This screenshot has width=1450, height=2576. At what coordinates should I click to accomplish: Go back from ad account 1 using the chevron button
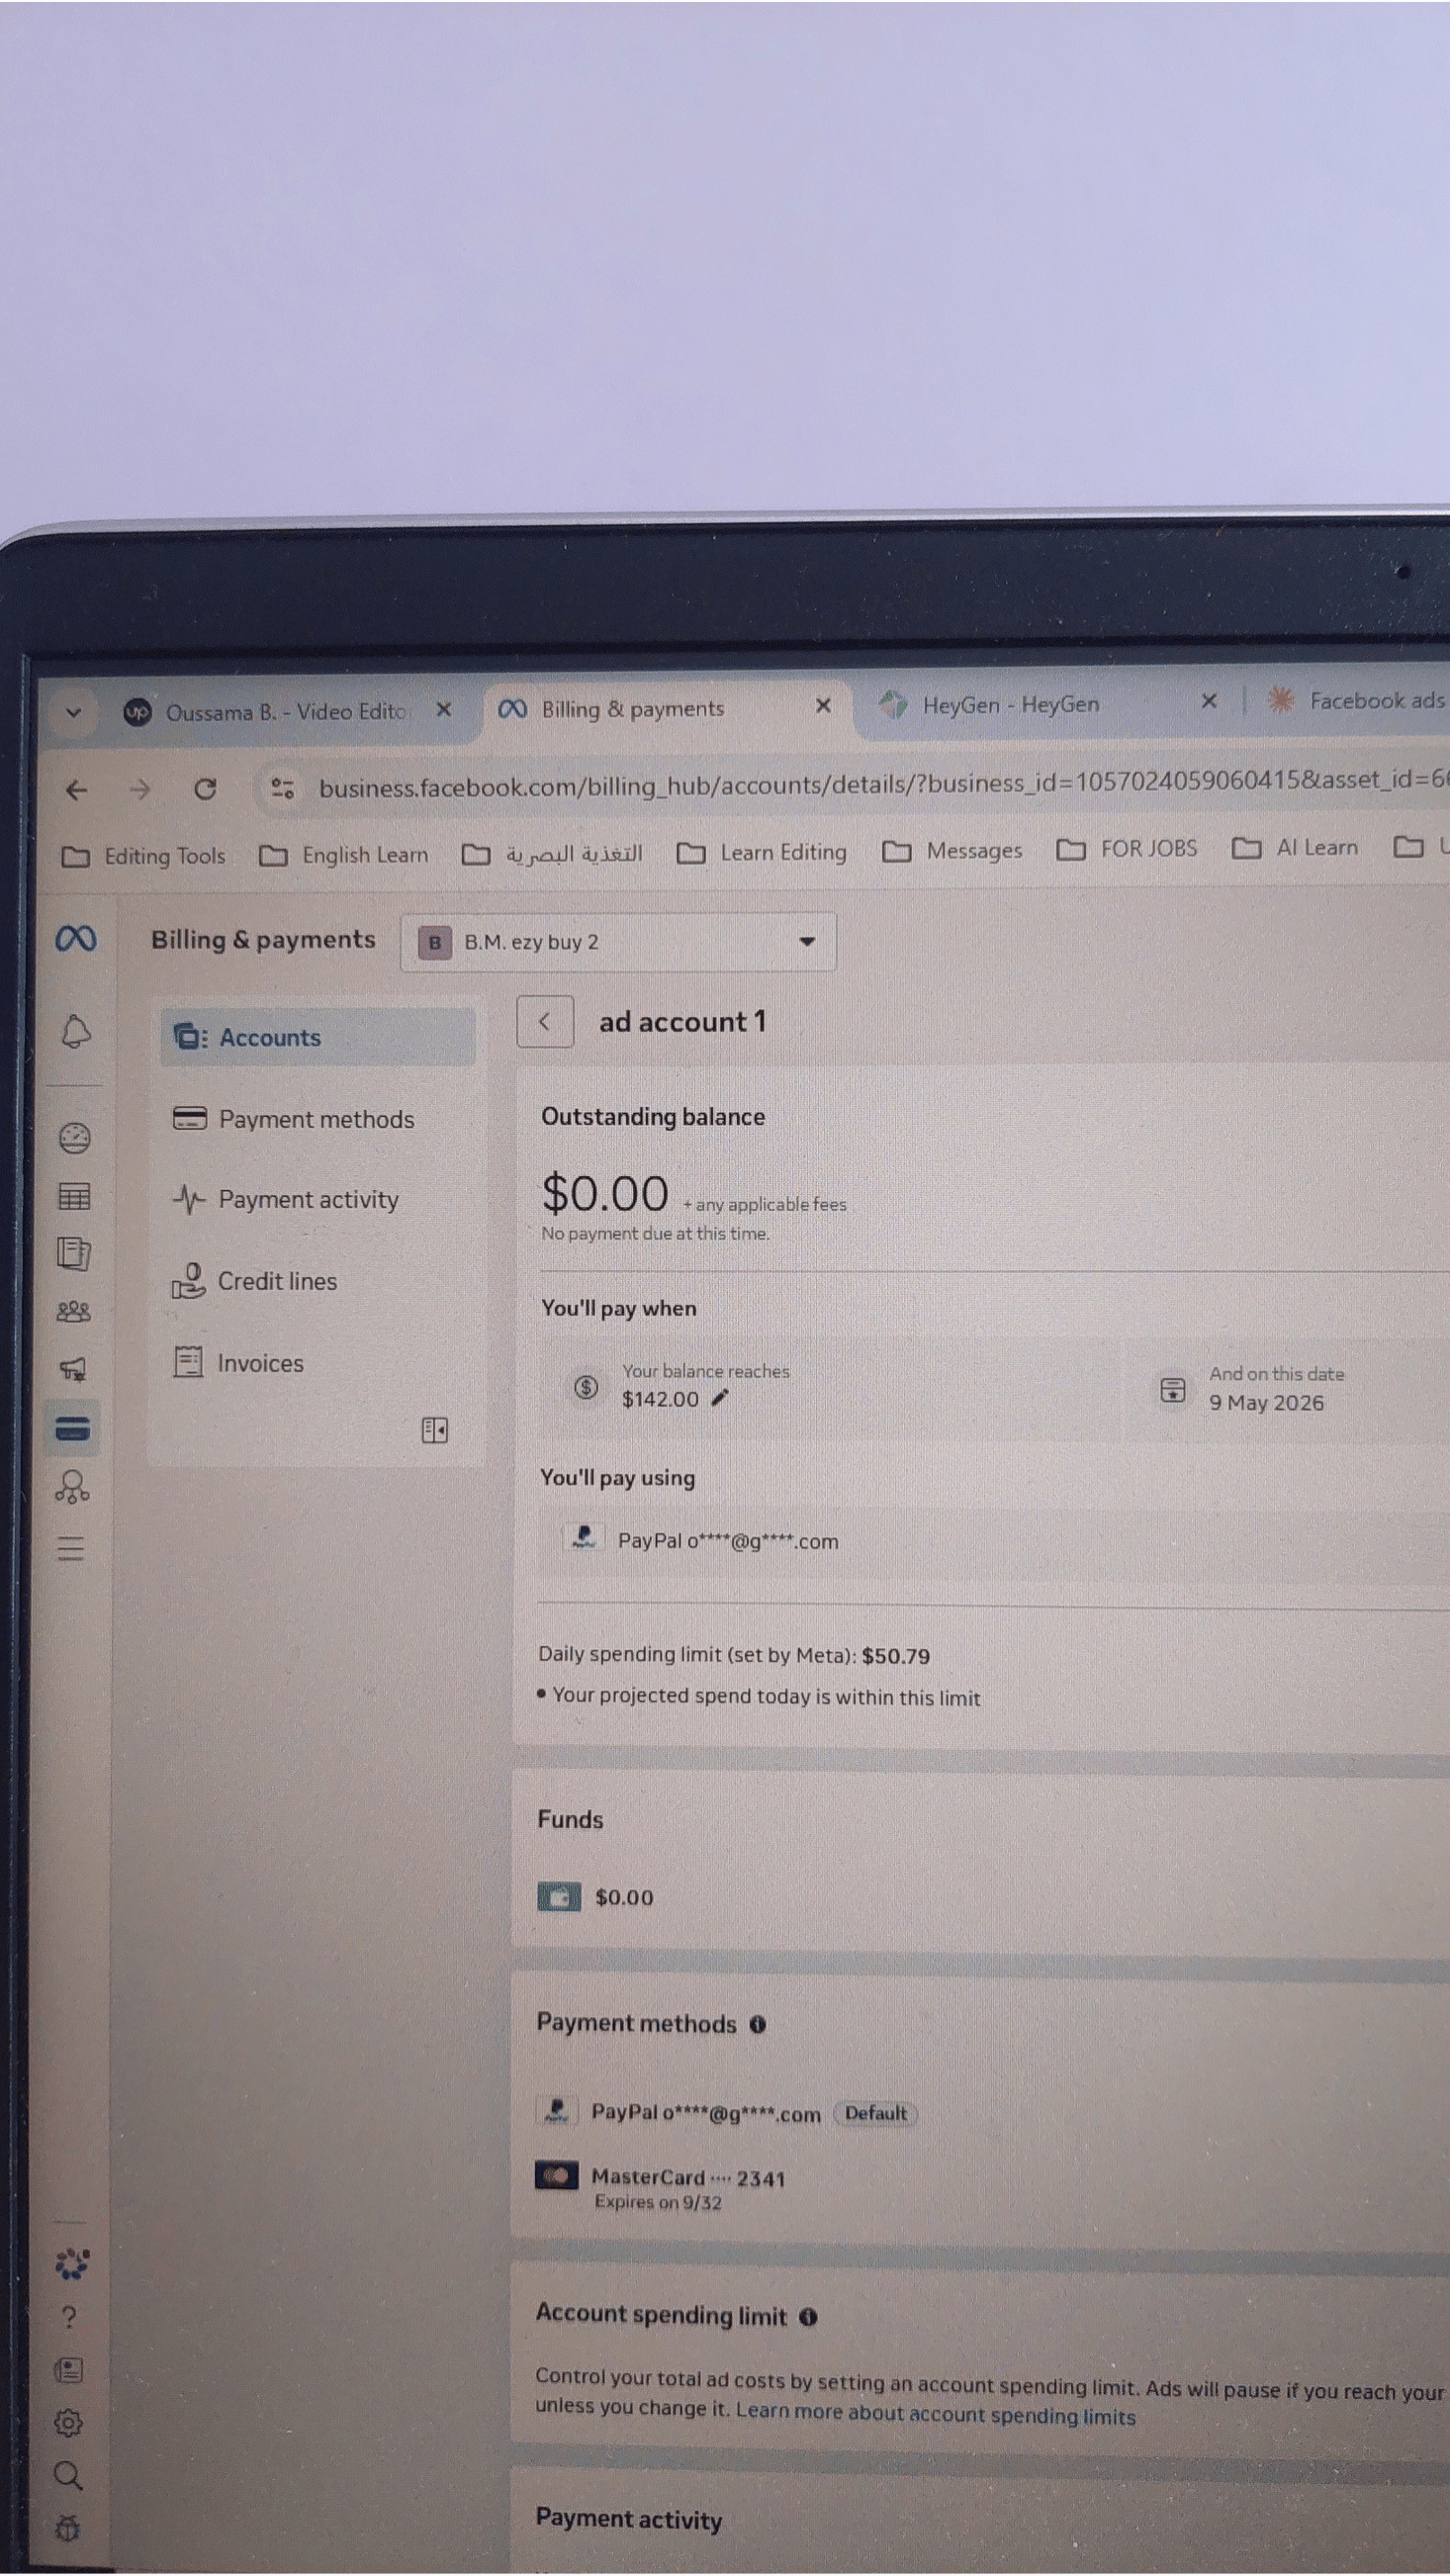[x=545, y=1022]
